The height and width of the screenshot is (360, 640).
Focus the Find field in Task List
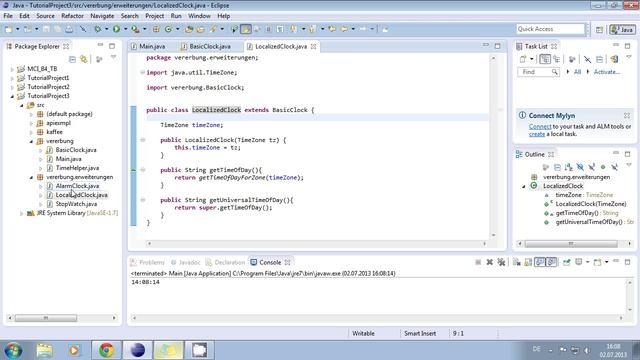(538, 72)
